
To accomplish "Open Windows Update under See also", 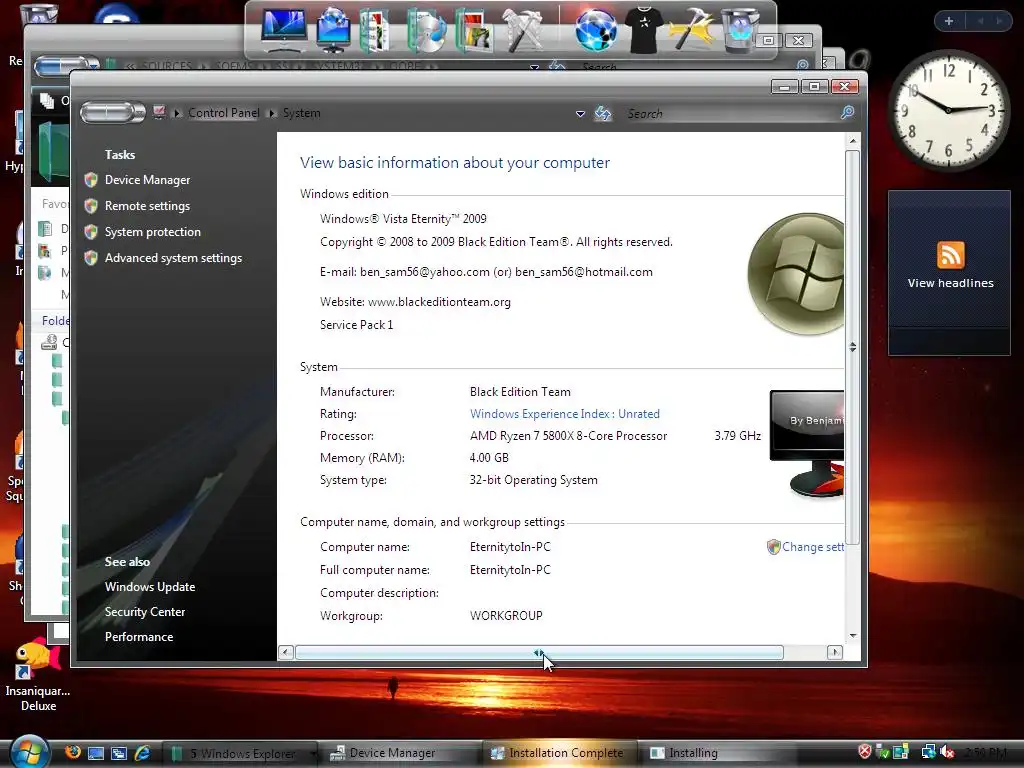I will pos(150,586).
